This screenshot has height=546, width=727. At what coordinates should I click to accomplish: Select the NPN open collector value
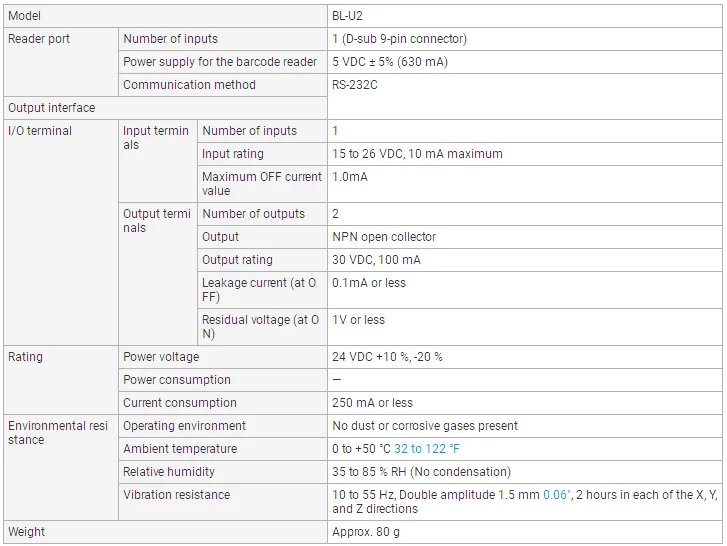(384, 237)
